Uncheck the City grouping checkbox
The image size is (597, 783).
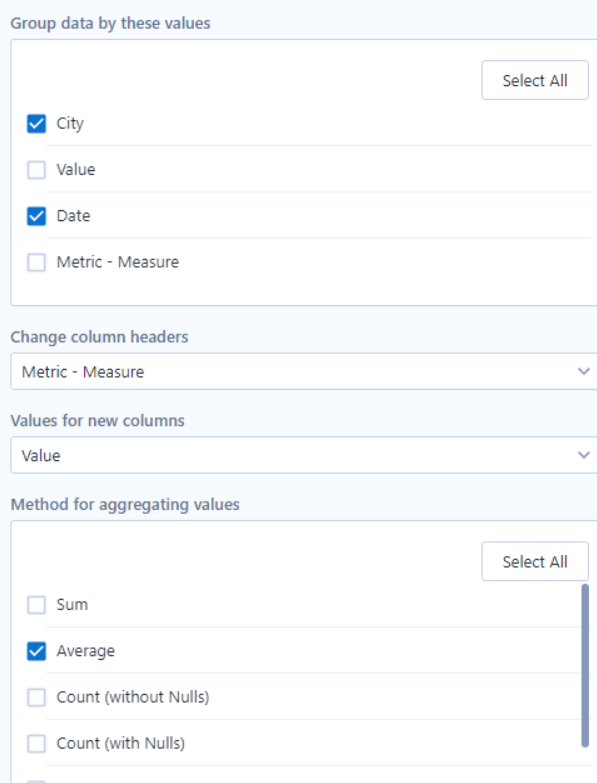[x=36, y=123]
